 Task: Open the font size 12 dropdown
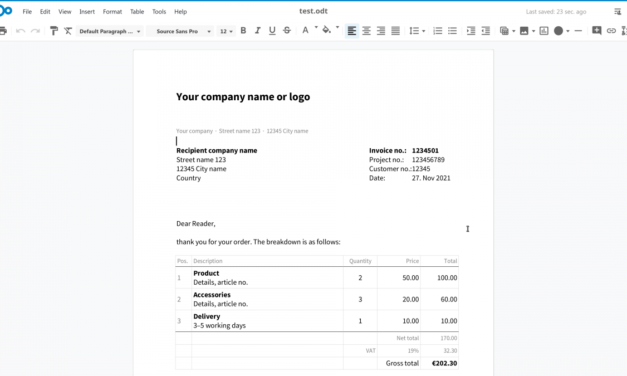(226, 31)
